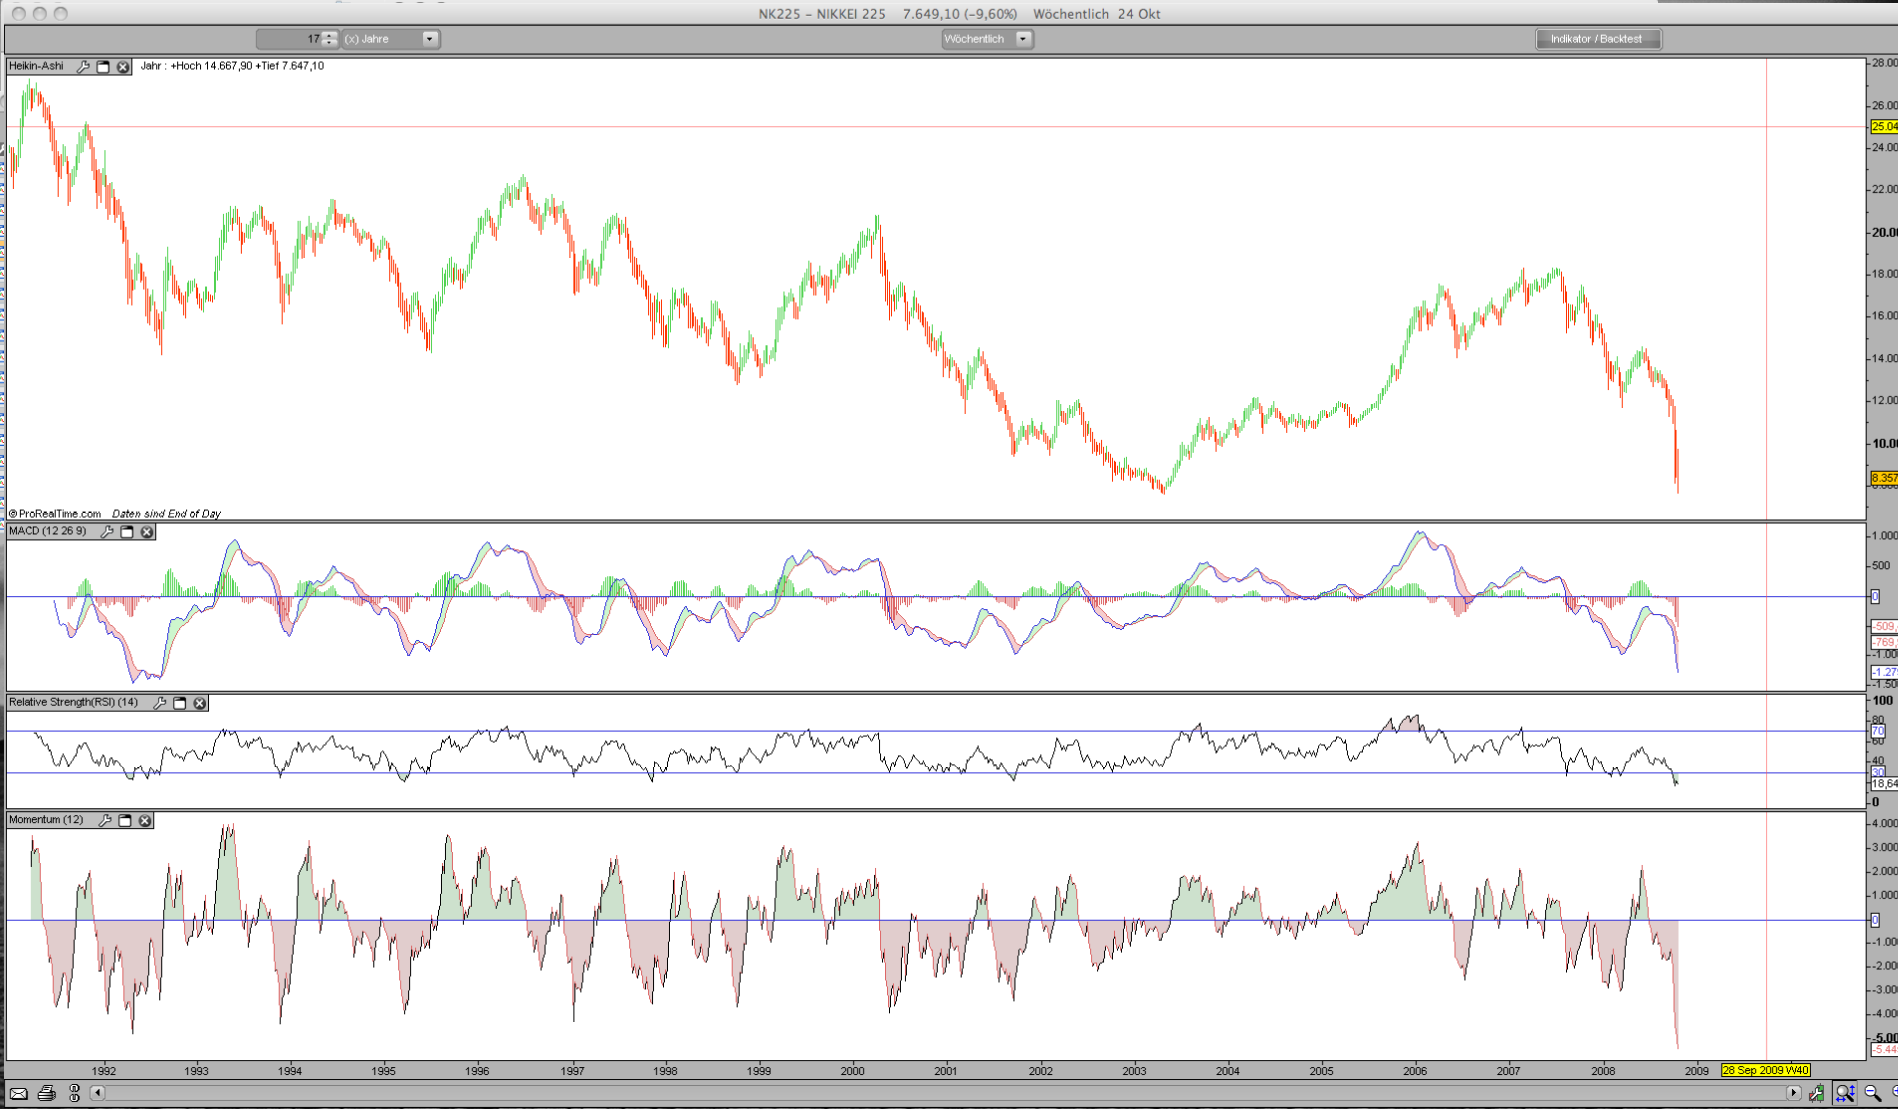Click the Daten sind End of Day note
The image size is (1898, 1109).
pyautogui.click(x=166, y=514)
